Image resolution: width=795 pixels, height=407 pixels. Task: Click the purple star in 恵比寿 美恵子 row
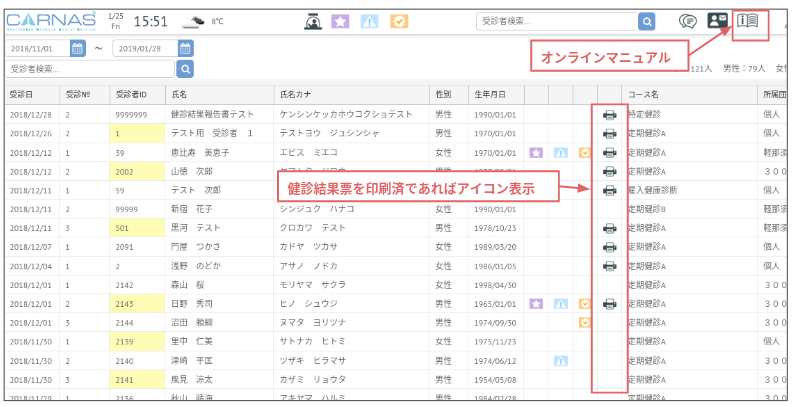tap(536, 153)
